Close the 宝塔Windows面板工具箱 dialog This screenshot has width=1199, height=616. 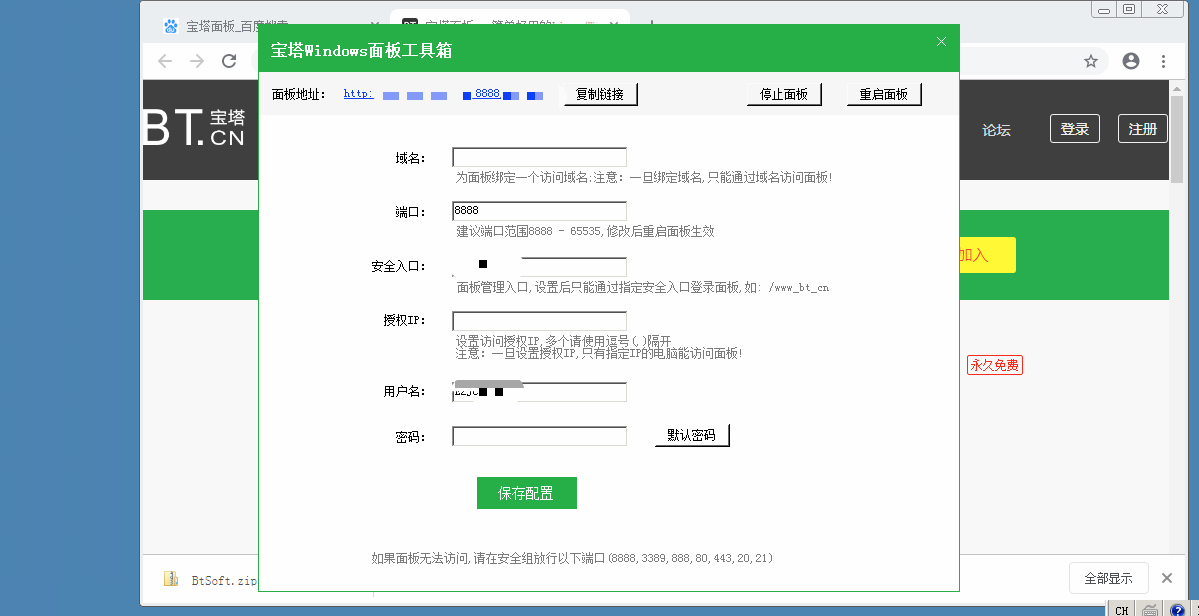(x=941, y=41)
